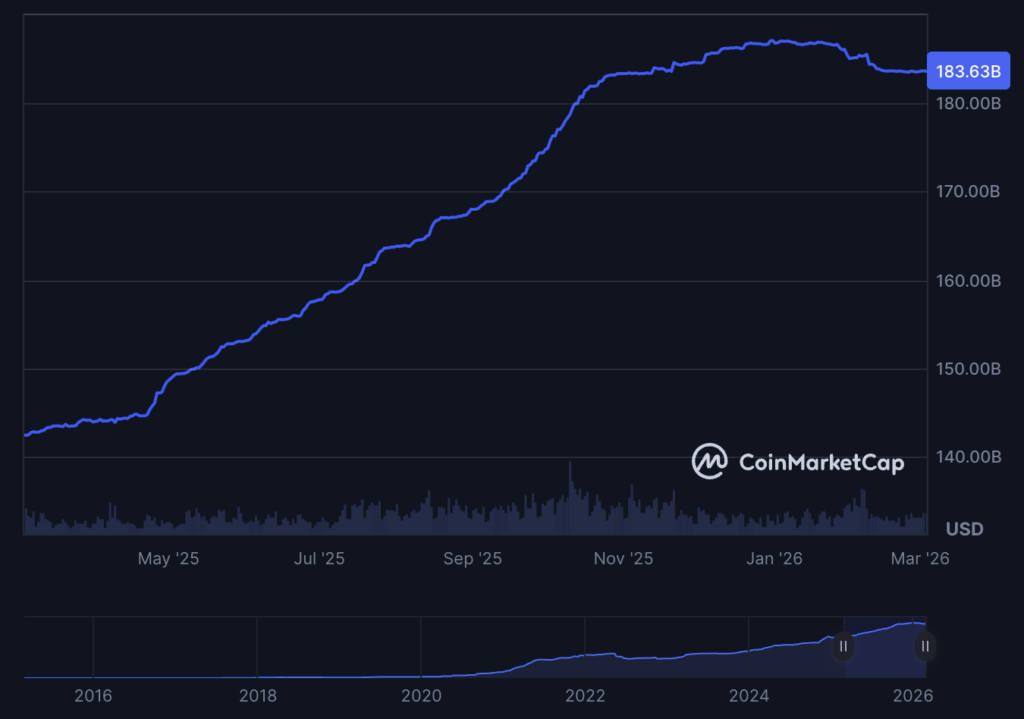This screenshot has width=1024, height=719.
Task: Select the 2018 marker in the navigator
Action: tap(257, 695)
